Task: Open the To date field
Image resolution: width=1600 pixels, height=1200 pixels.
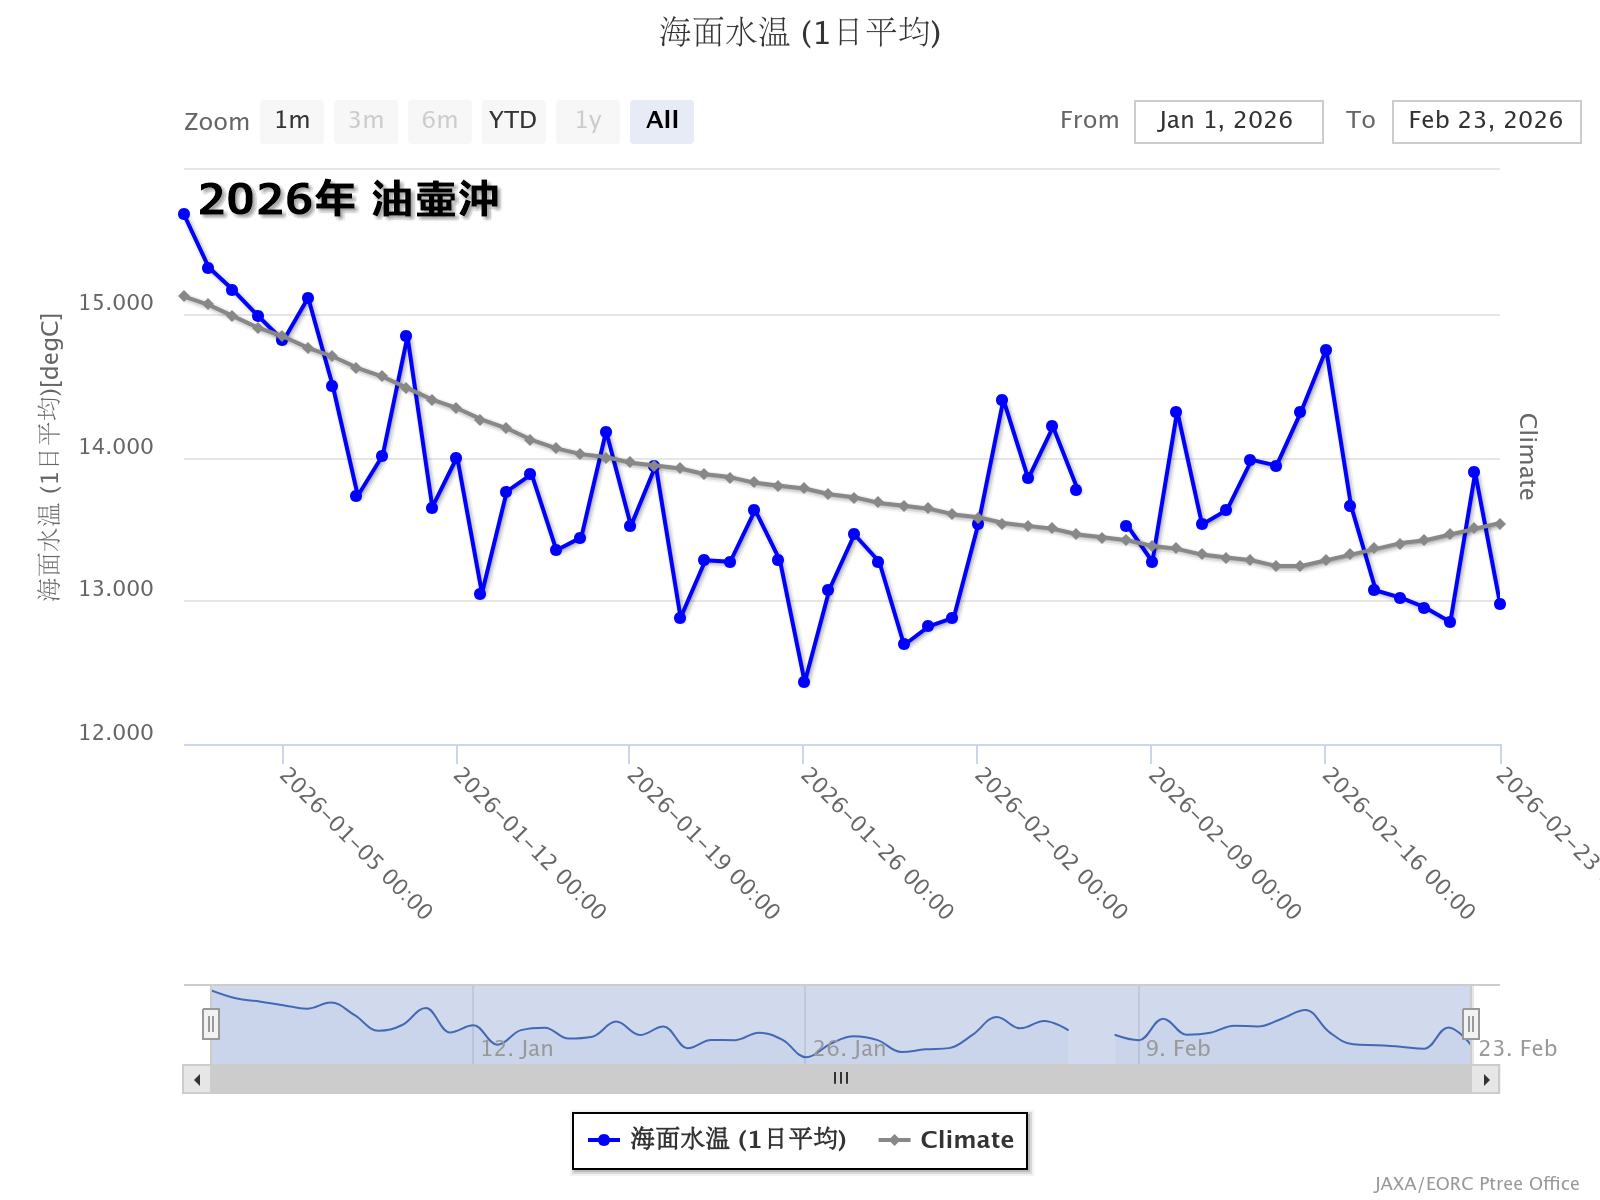Action: 1486,121
